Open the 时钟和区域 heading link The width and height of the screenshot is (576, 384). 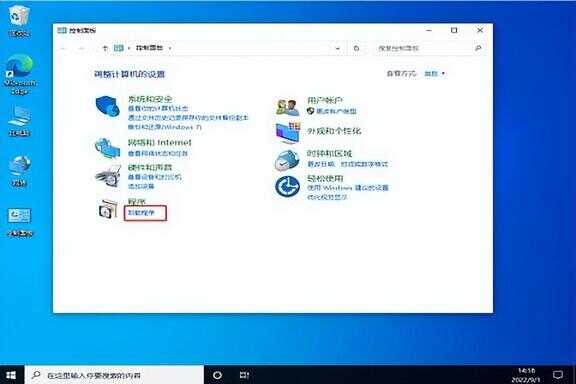click(329, 153)
